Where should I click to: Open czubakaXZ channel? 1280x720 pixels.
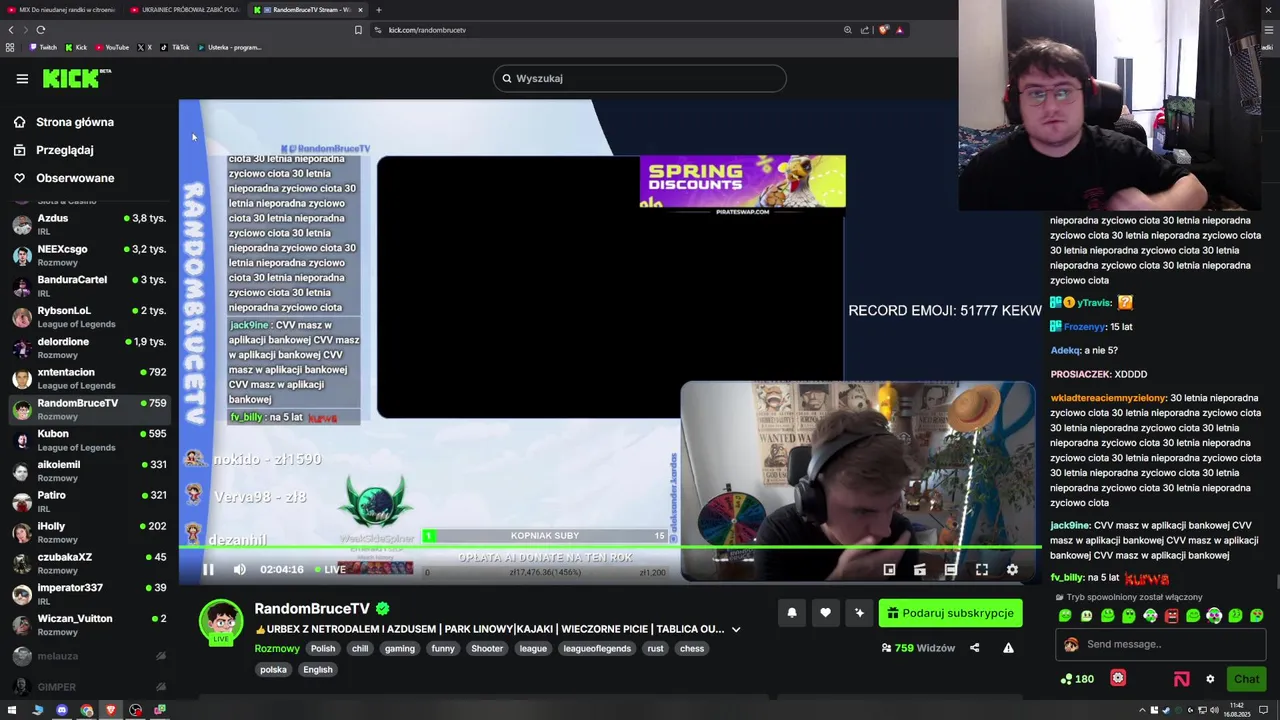pyautogui.click(x=89, y=563)
